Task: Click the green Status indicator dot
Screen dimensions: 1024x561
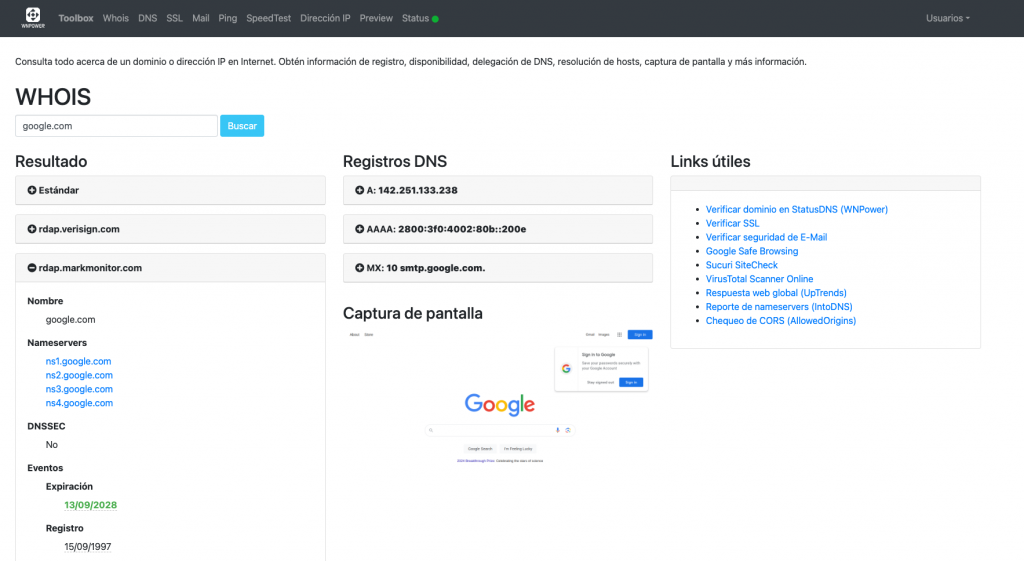Action: tap(436, 19)
